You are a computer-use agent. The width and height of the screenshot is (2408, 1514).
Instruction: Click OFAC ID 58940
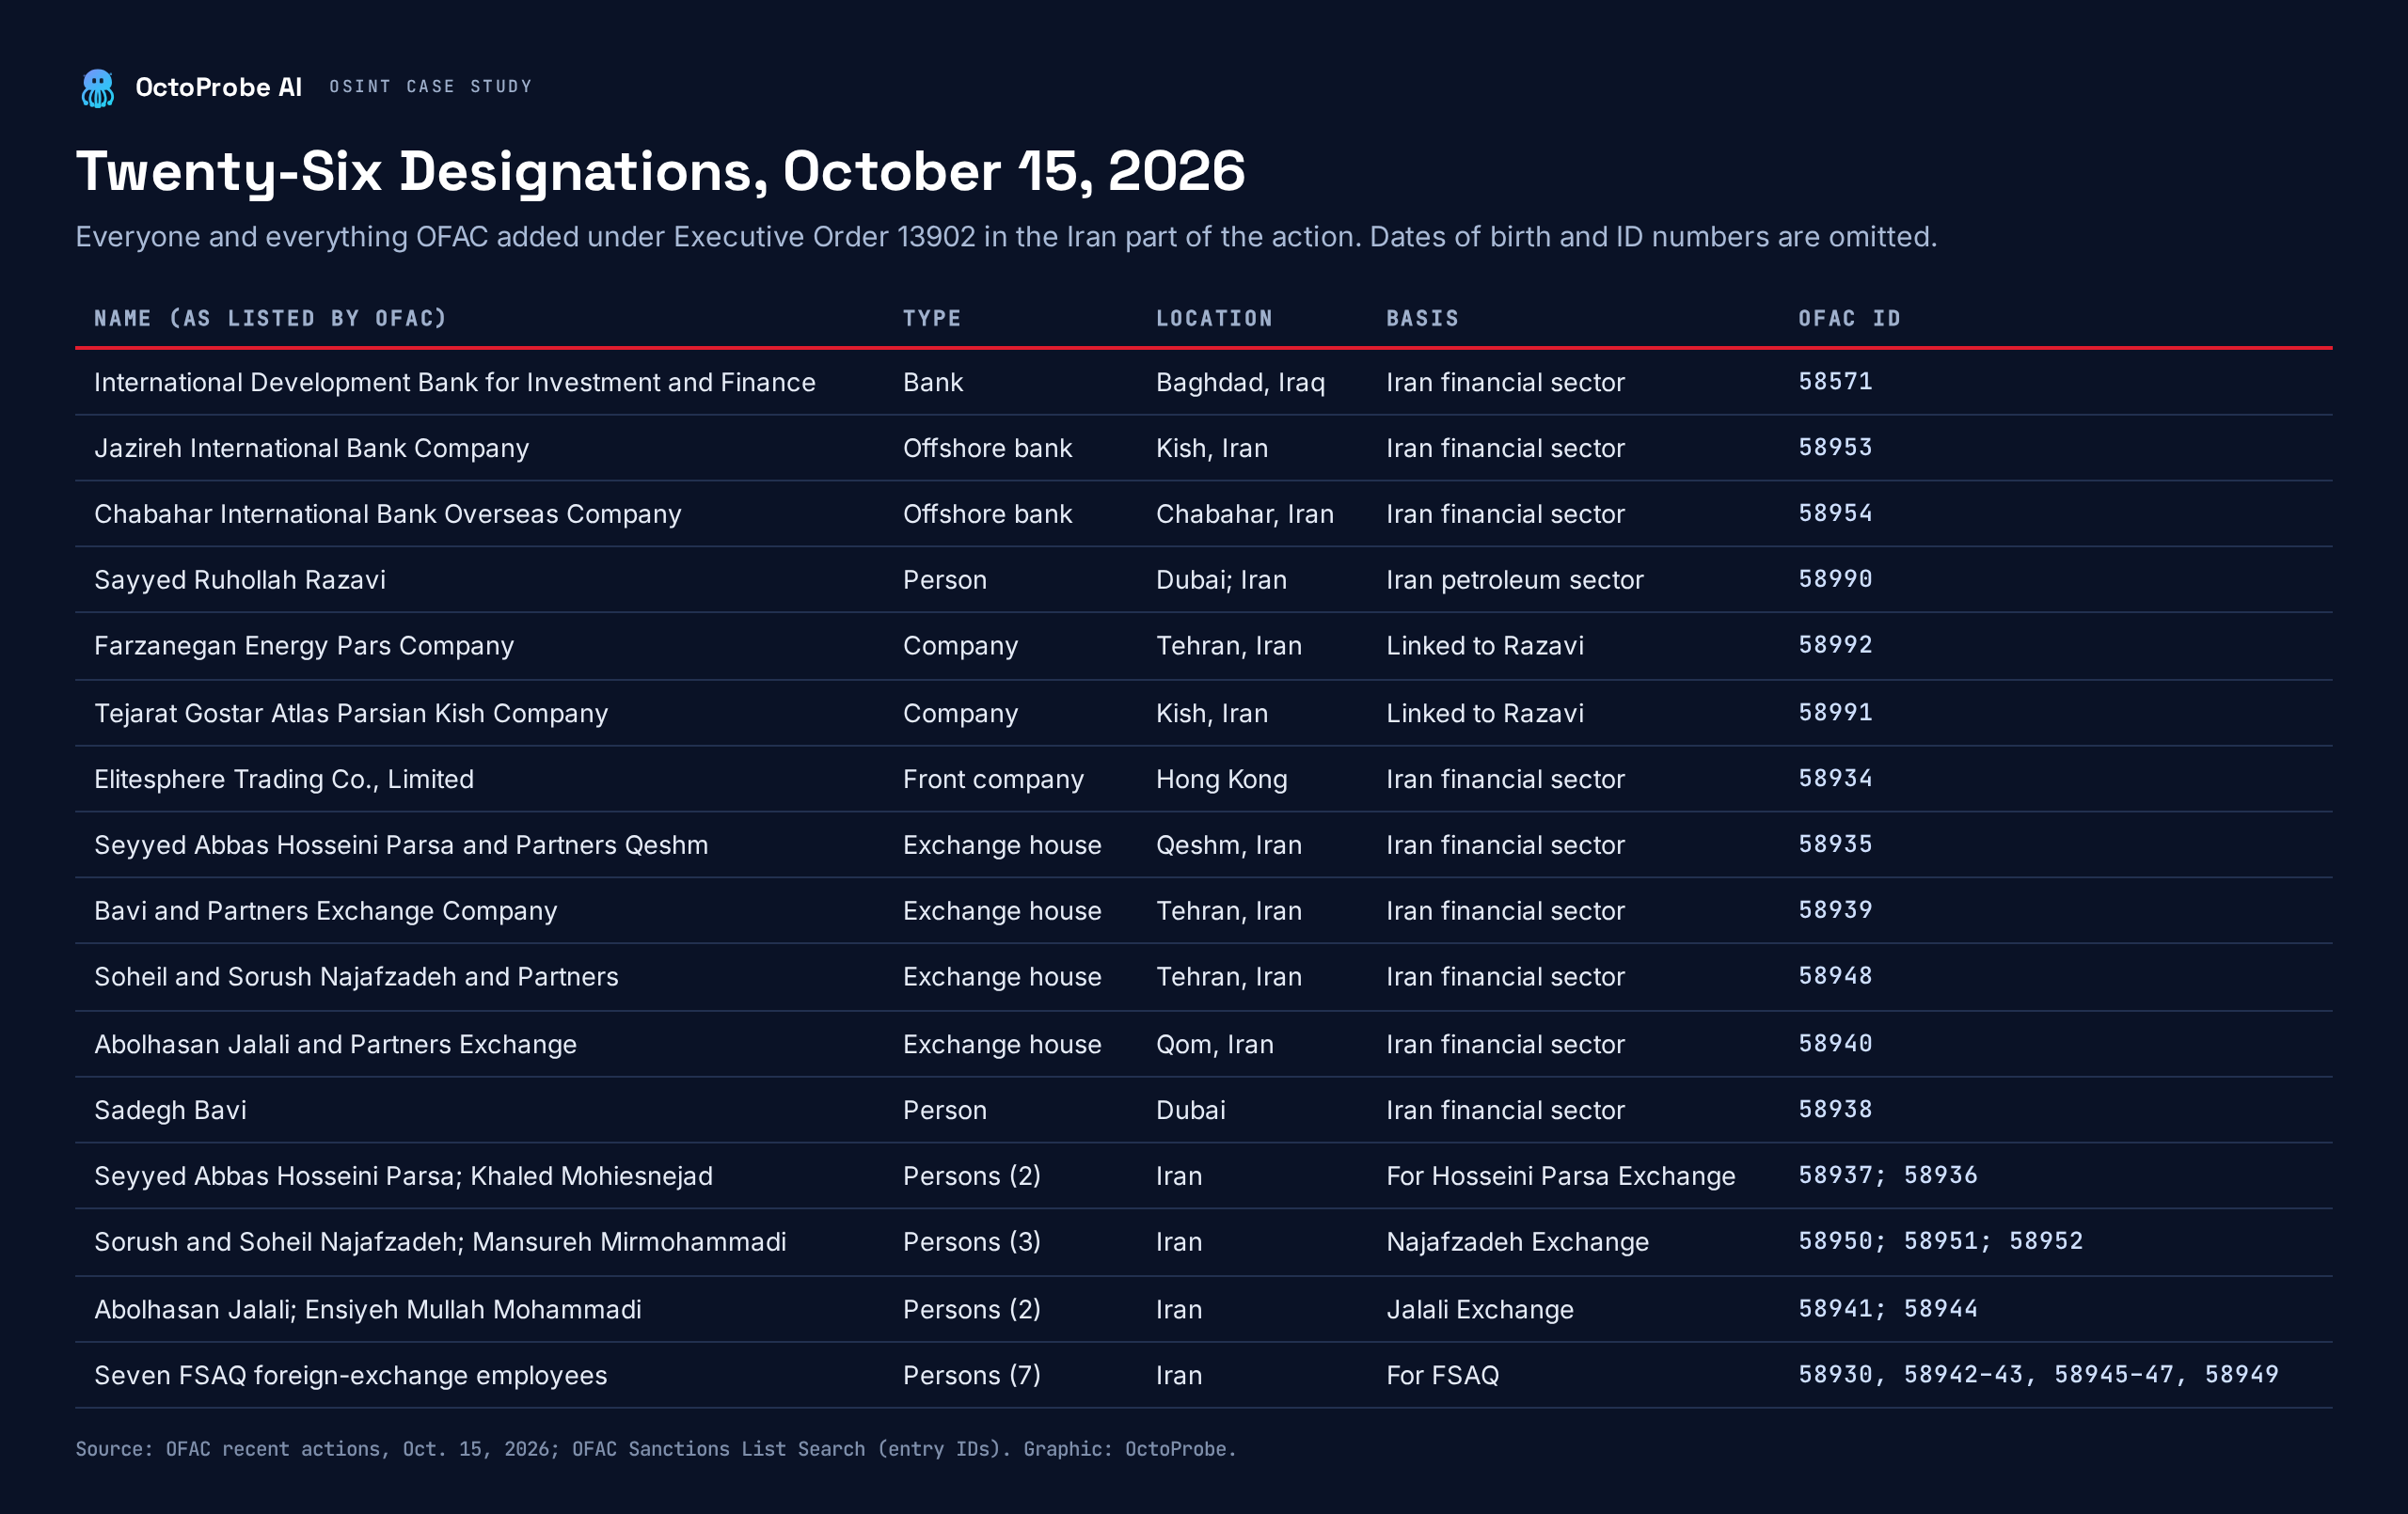pos(1835,1043)
